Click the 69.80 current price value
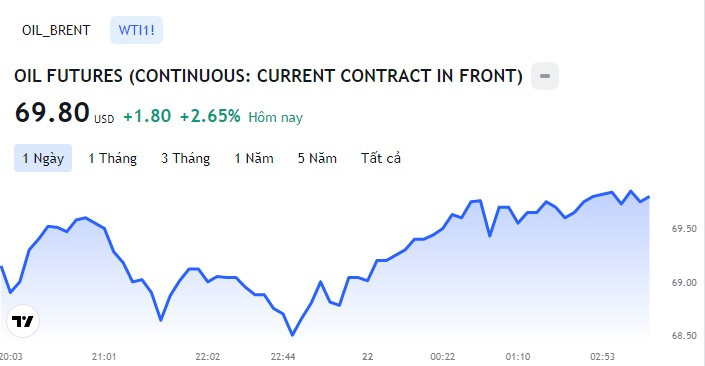Viewport: 705px width, 366px height. coord(52,112)
